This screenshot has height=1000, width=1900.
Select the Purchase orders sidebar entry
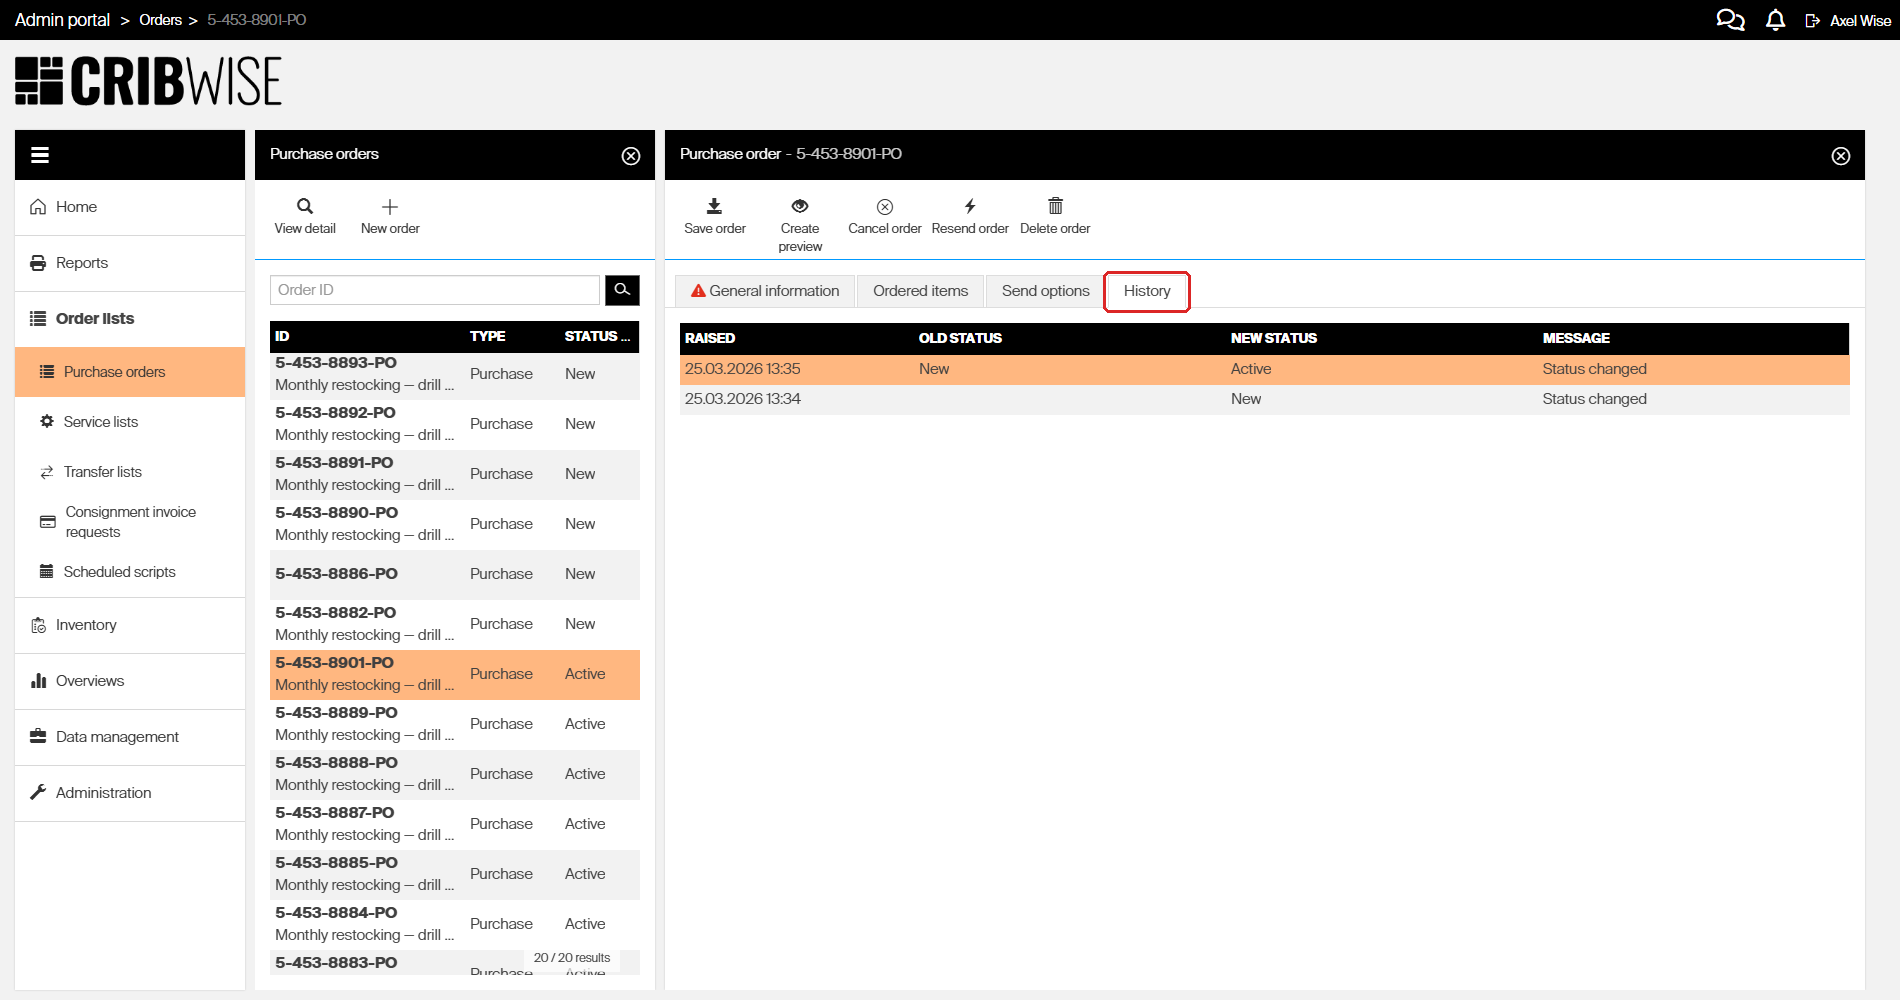[x=114, y=371]
